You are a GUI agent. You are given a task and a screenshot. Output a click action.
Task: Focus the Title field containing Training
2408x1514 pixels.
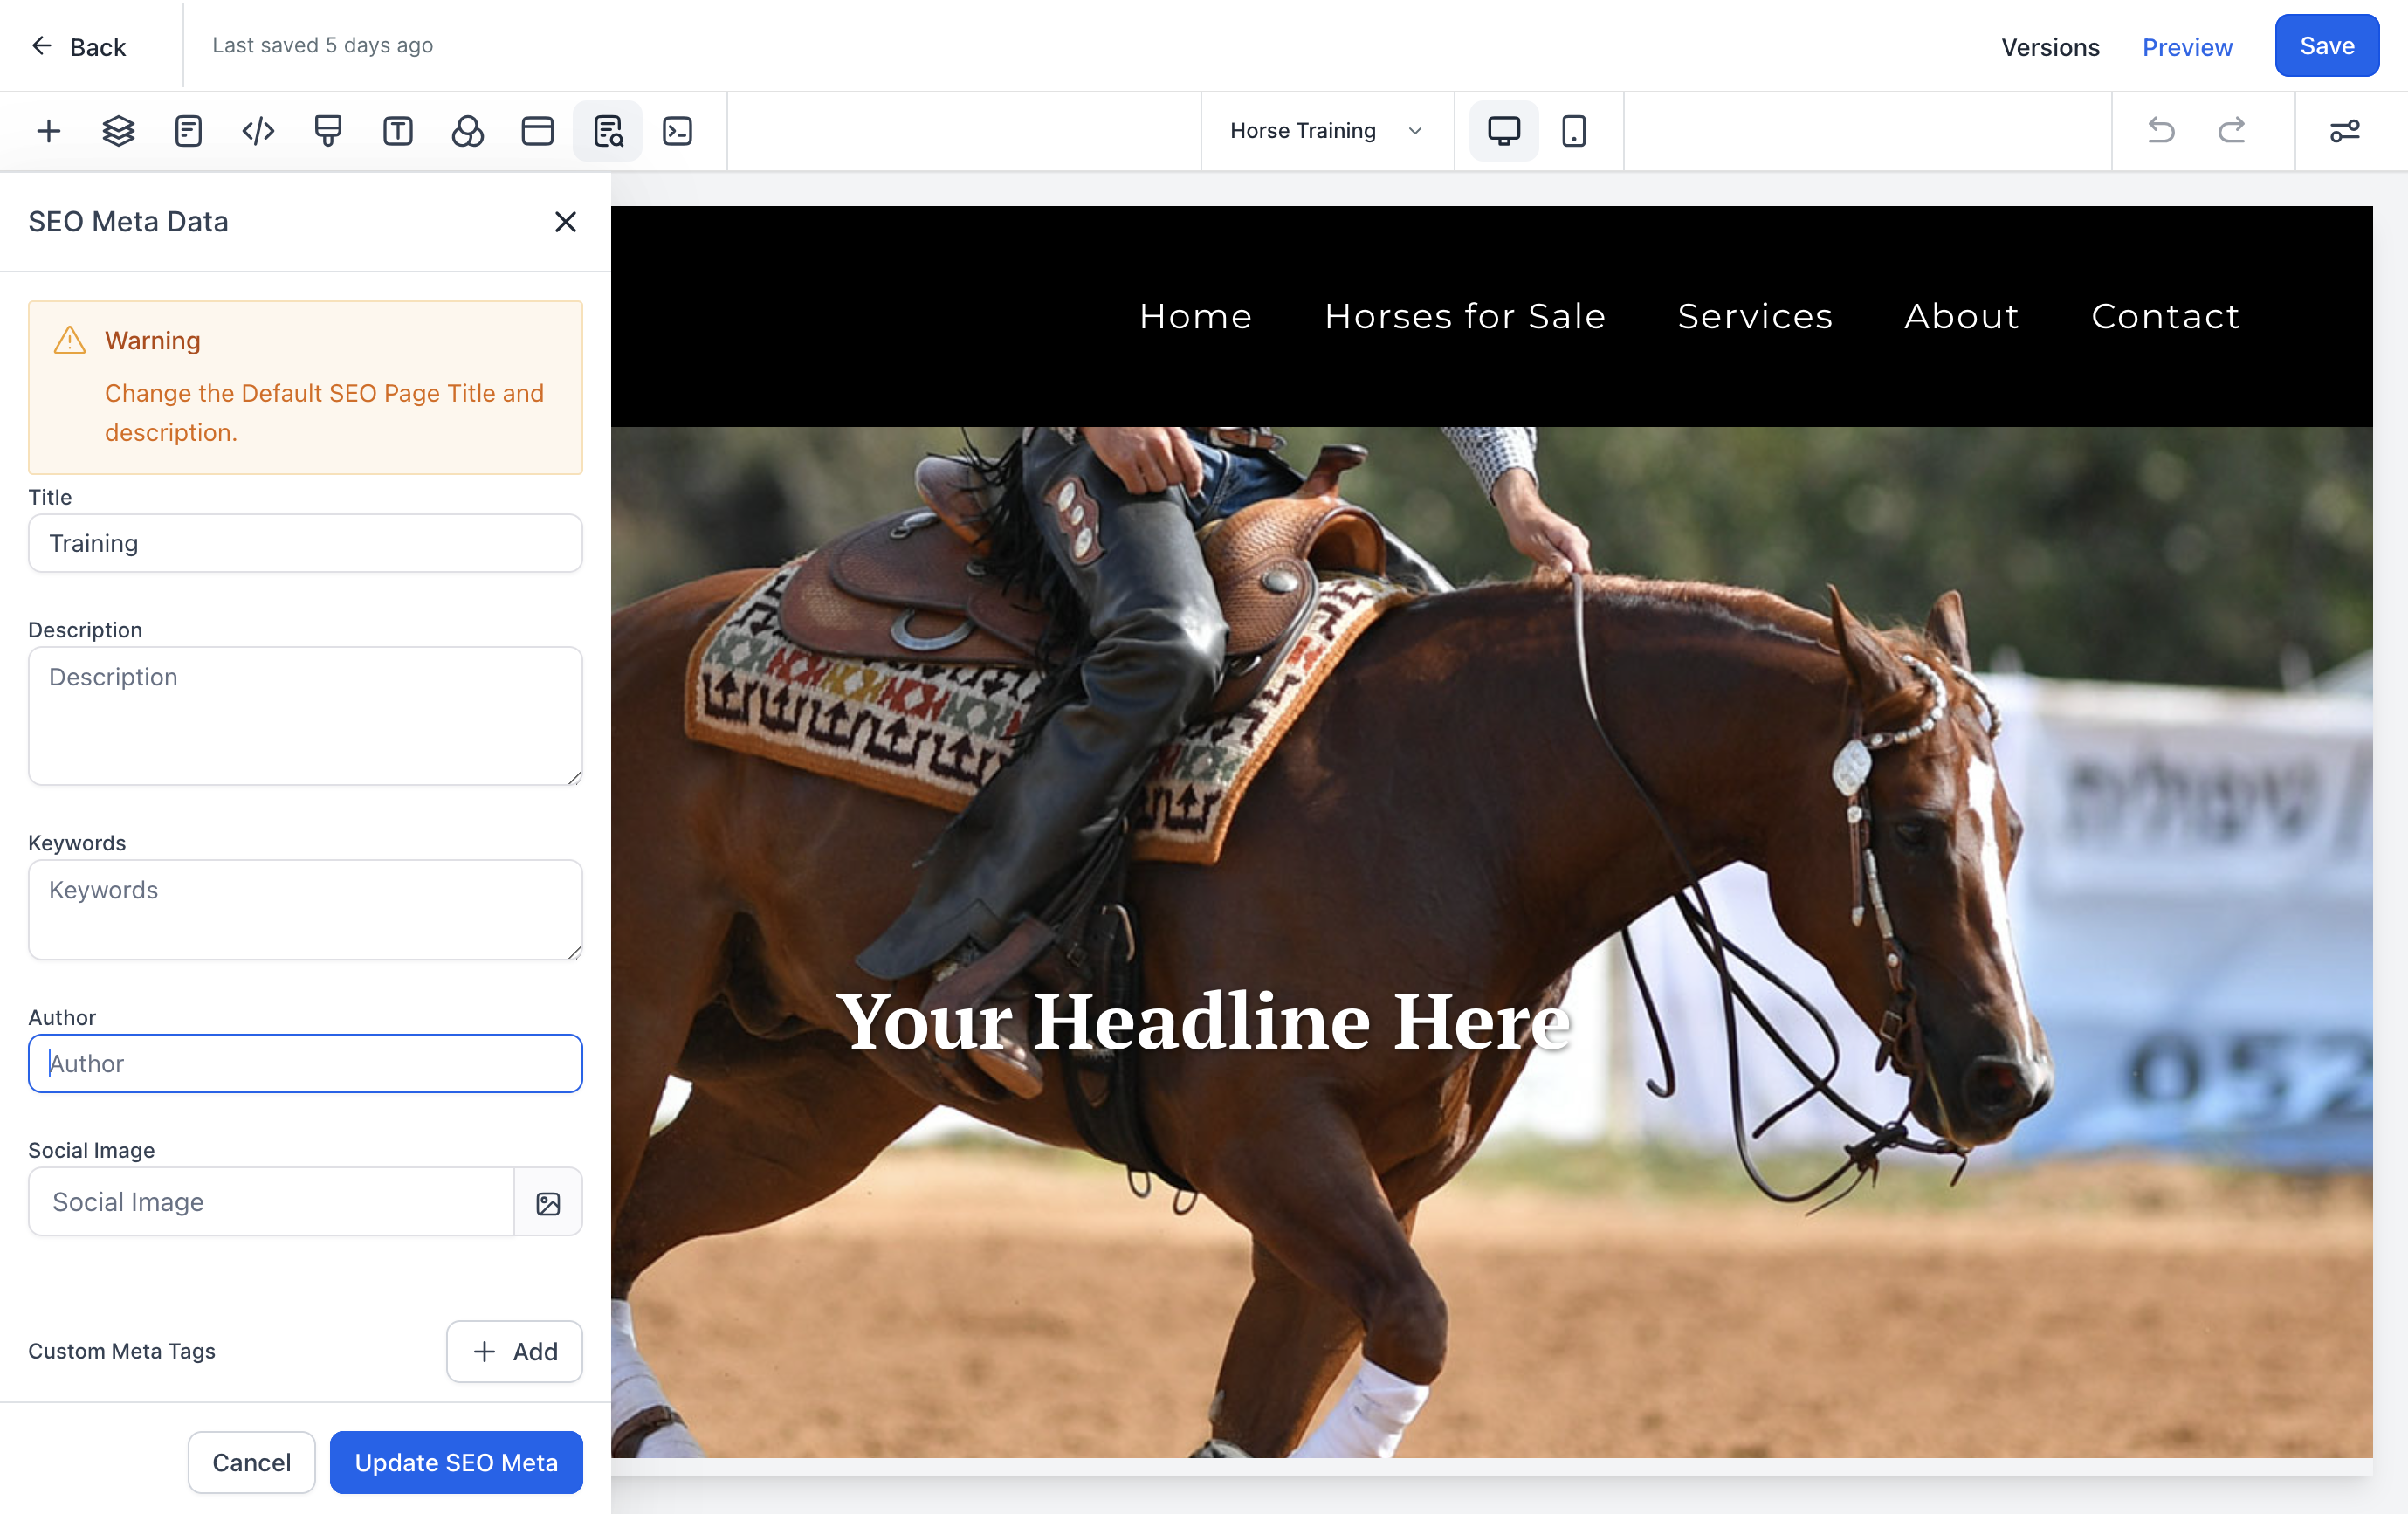(x=305, y=543)
